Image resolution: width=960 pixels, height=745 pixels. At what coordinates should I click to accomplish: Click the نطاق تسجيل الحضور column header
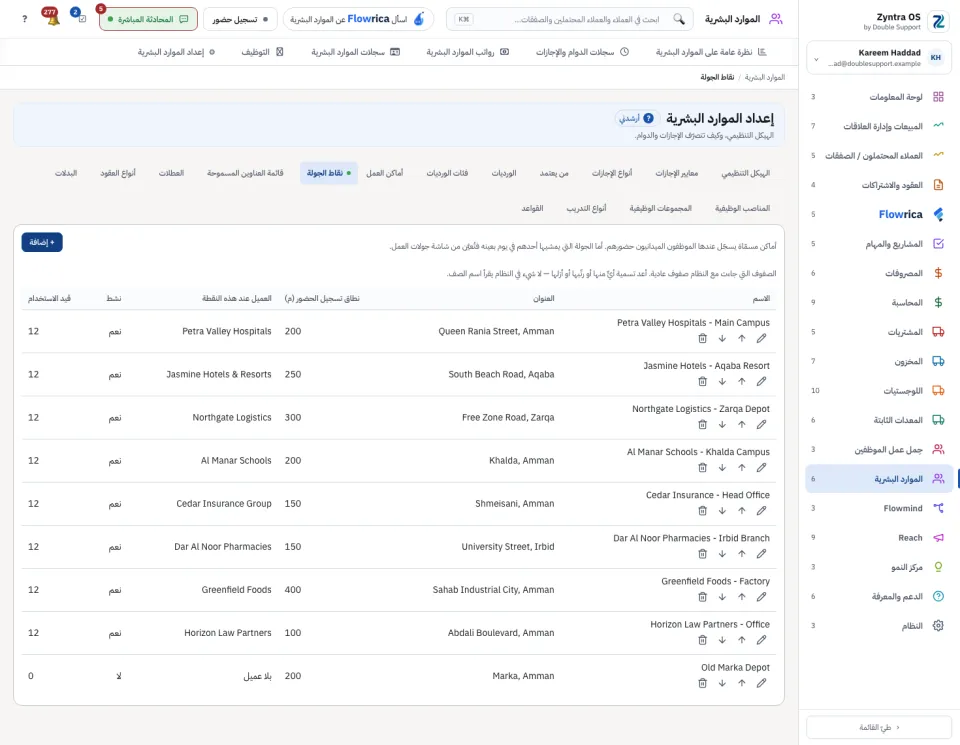322,298
